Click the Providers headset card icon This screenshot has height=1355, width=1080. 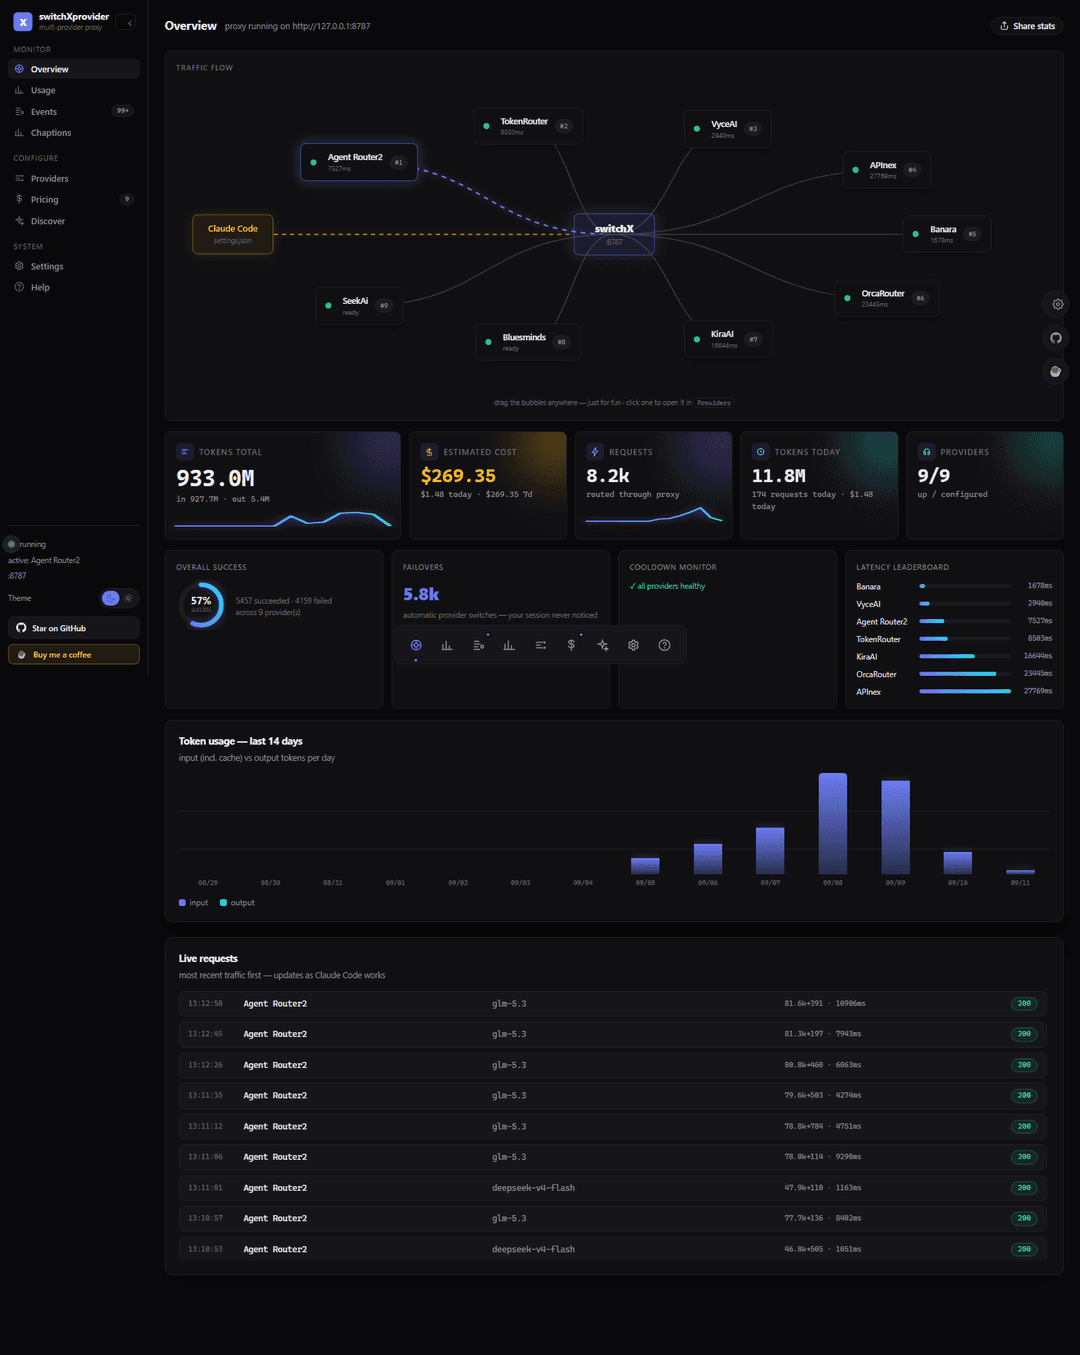(926, 452)
